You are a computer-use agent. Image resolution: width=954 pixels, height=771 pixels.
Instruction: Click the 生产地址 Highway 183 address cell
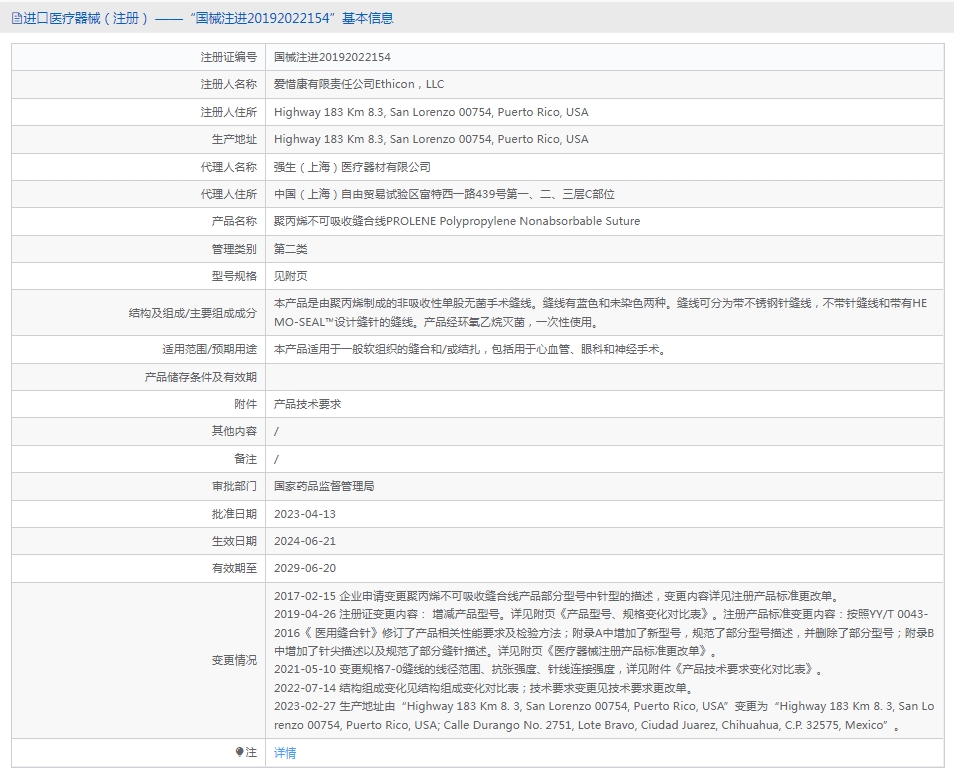431,139
